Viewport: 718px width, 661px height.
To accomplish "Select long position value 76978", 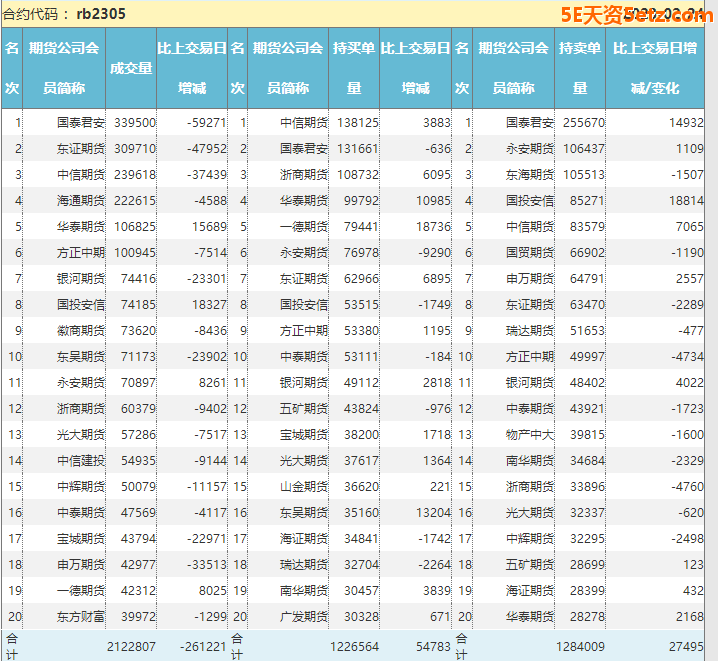I will click(361, 253).
